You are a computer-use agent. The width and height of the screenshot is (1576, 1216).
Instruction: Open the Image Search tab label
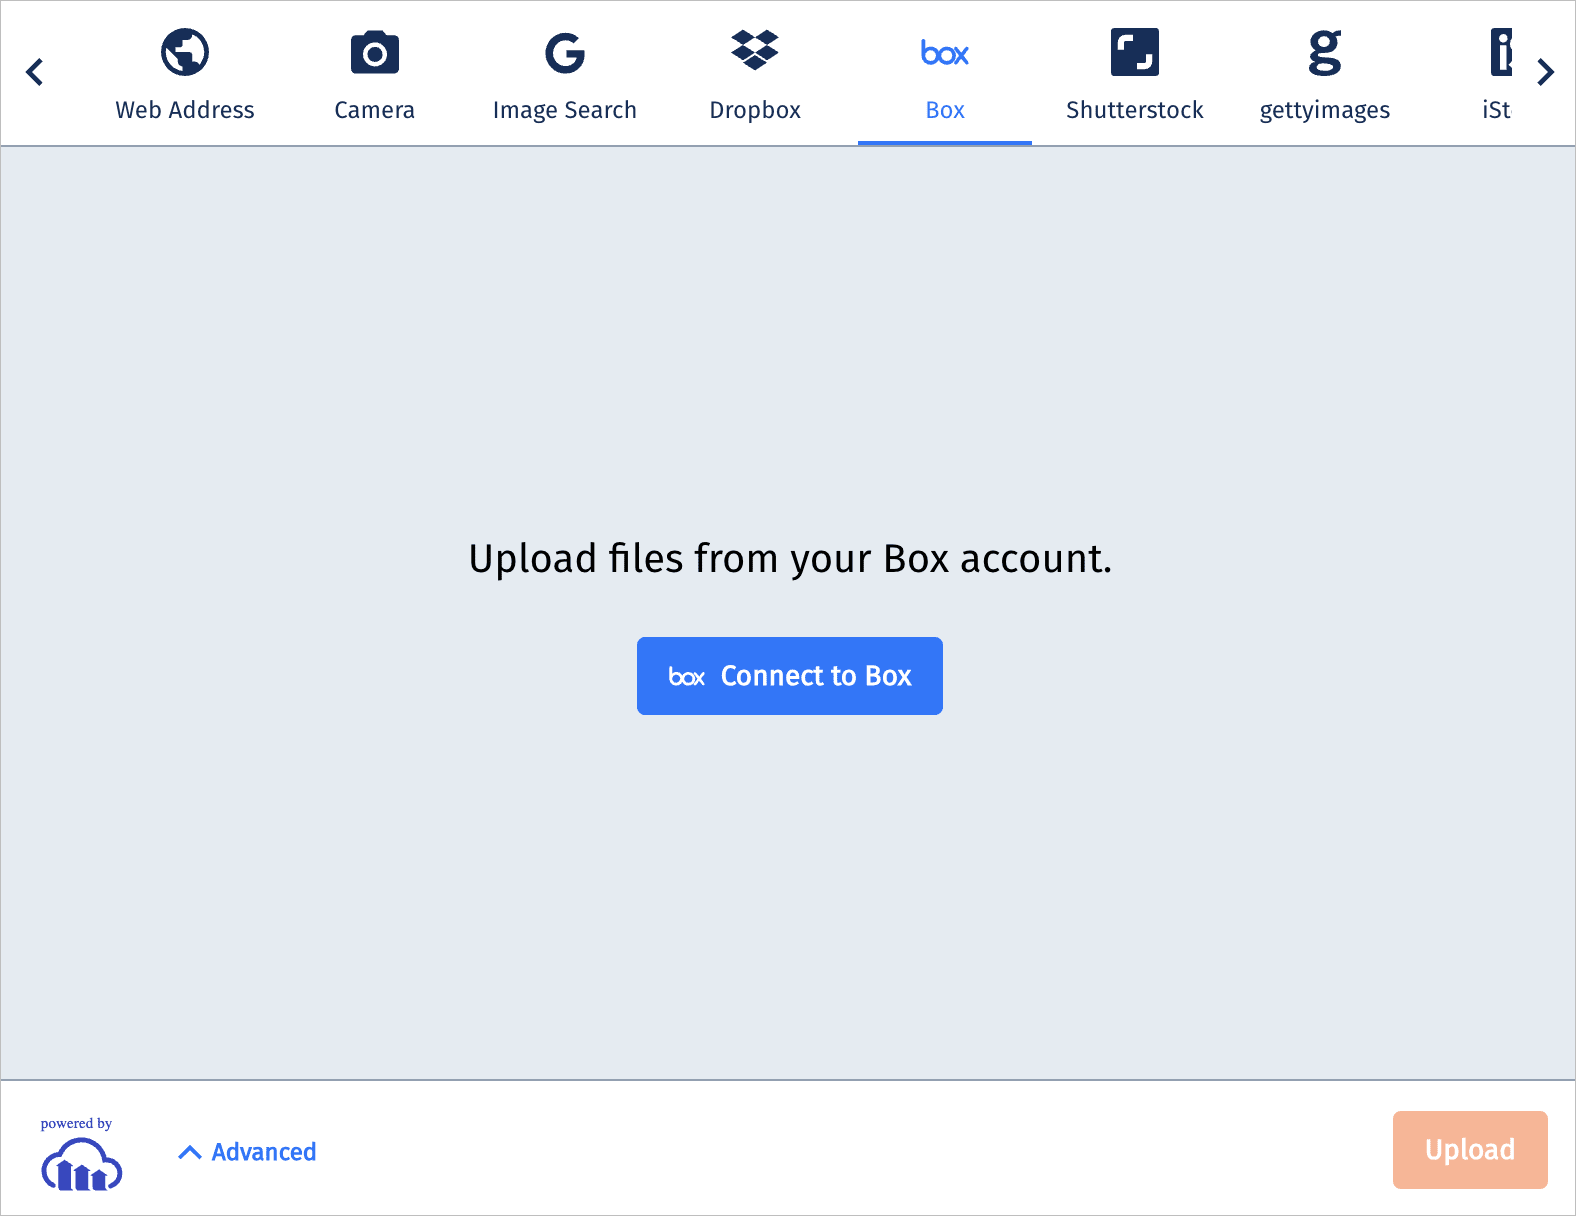pos(565,110)
